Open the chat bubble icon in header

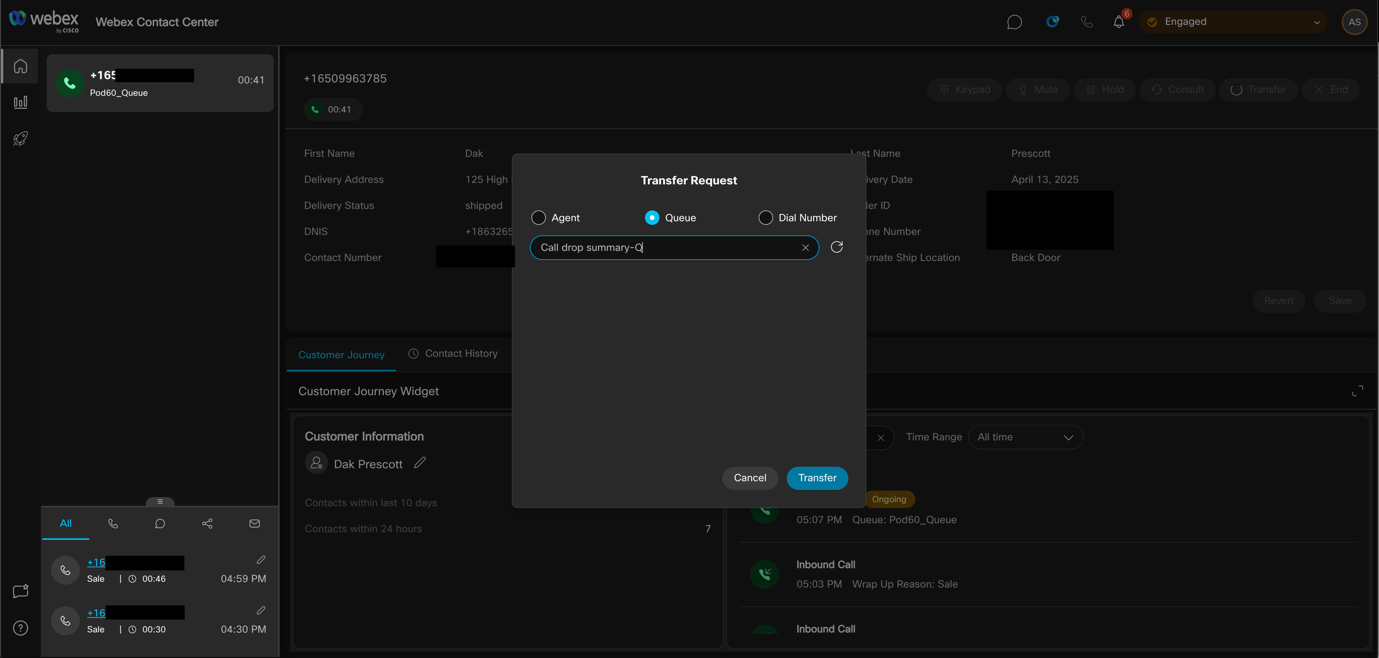pyautogui.click(x=1014, y=22)
